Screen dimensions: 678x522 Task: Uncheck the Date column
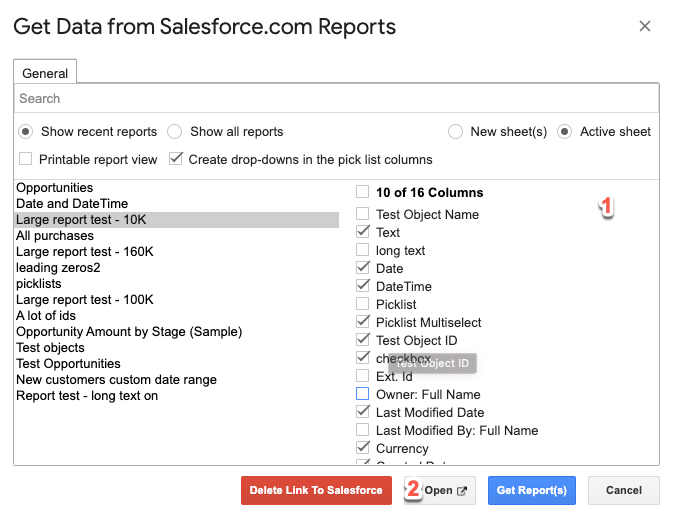(362, 268)
